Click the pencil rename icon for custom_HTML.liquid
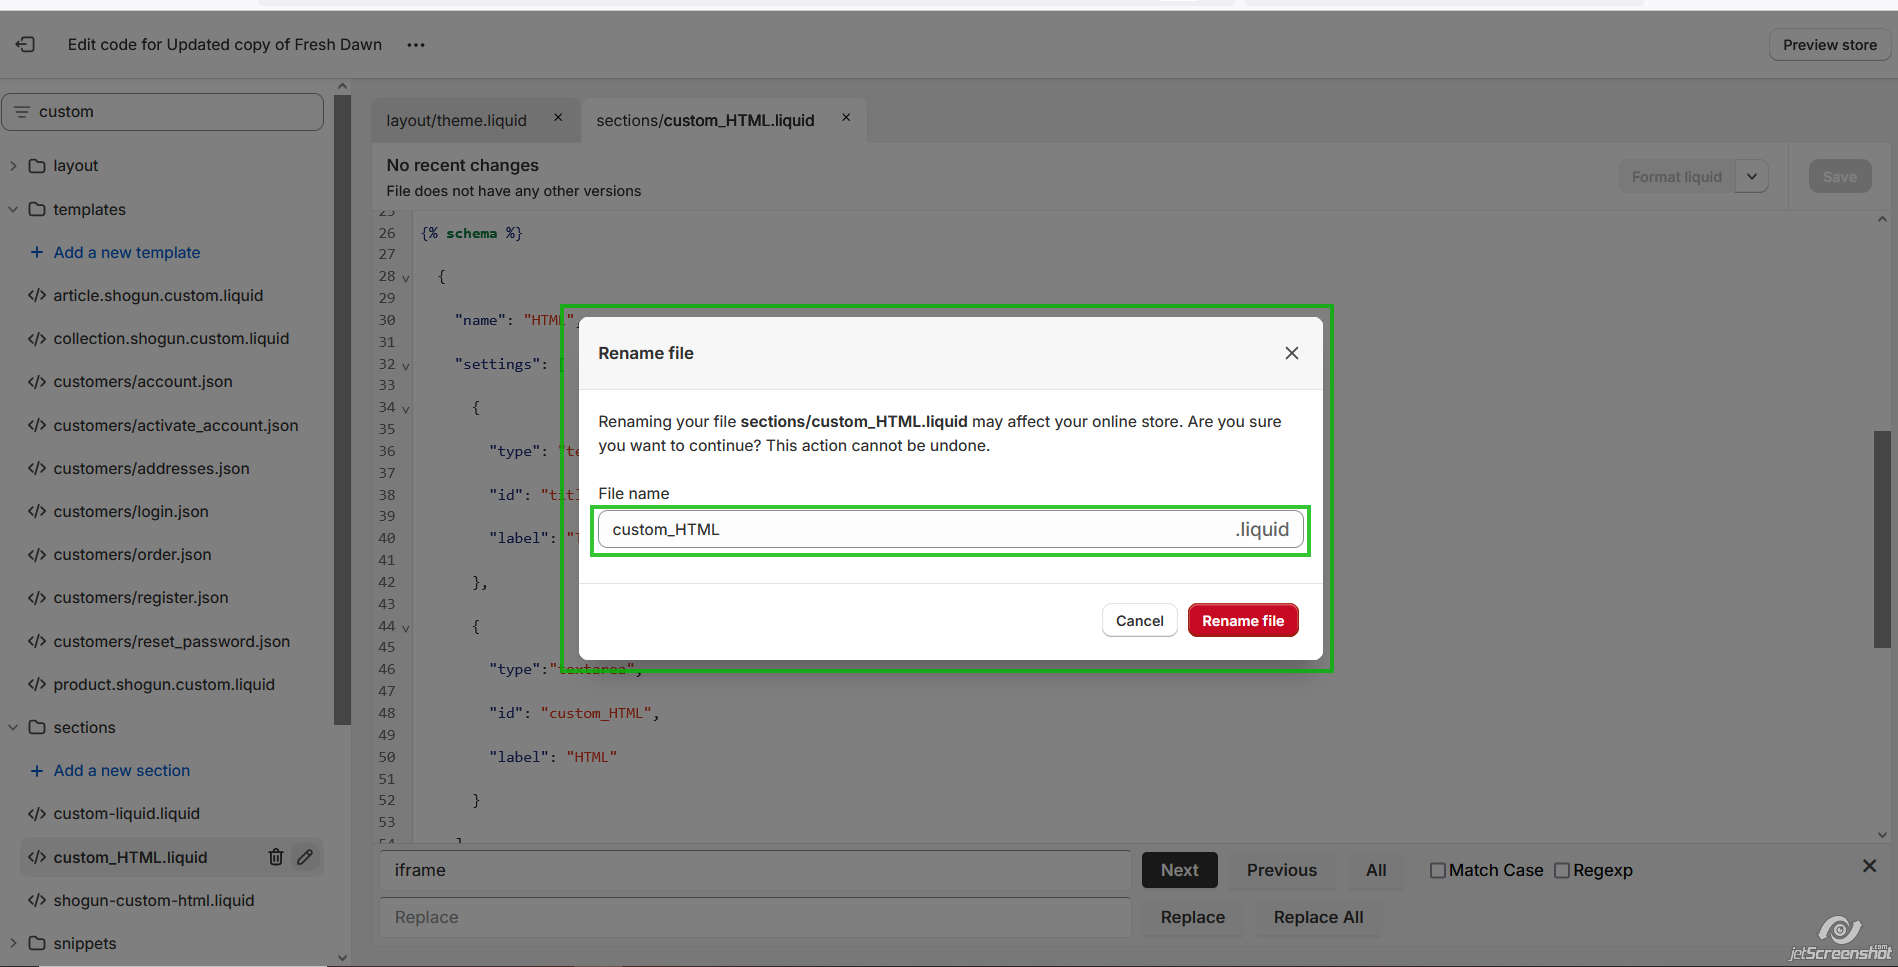1898x967 pixels. click(305, 857)
